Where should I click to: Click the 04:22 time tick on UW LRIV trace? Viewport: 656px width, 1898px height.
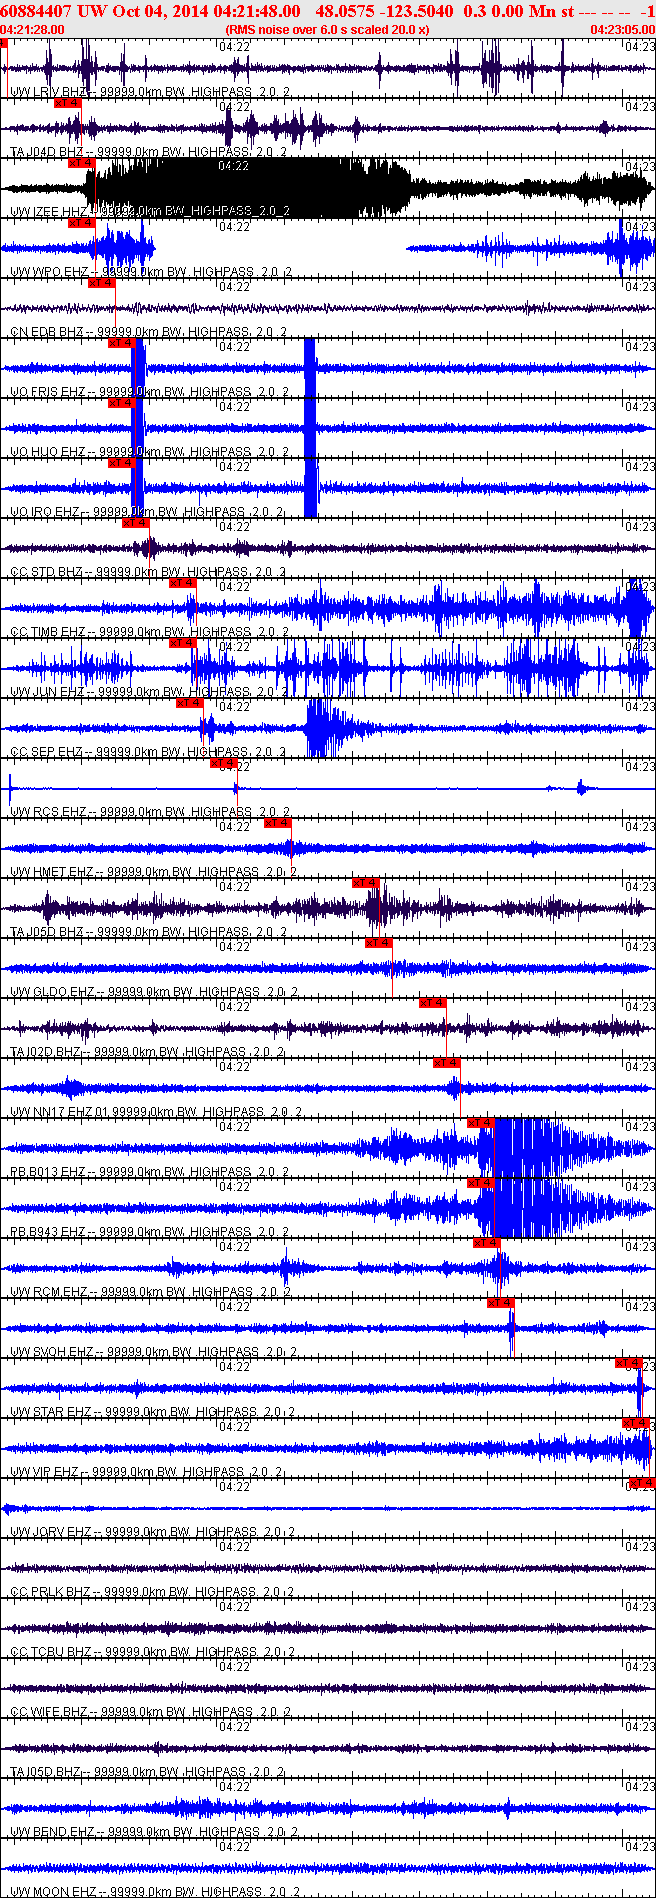(x=234, y=46)
